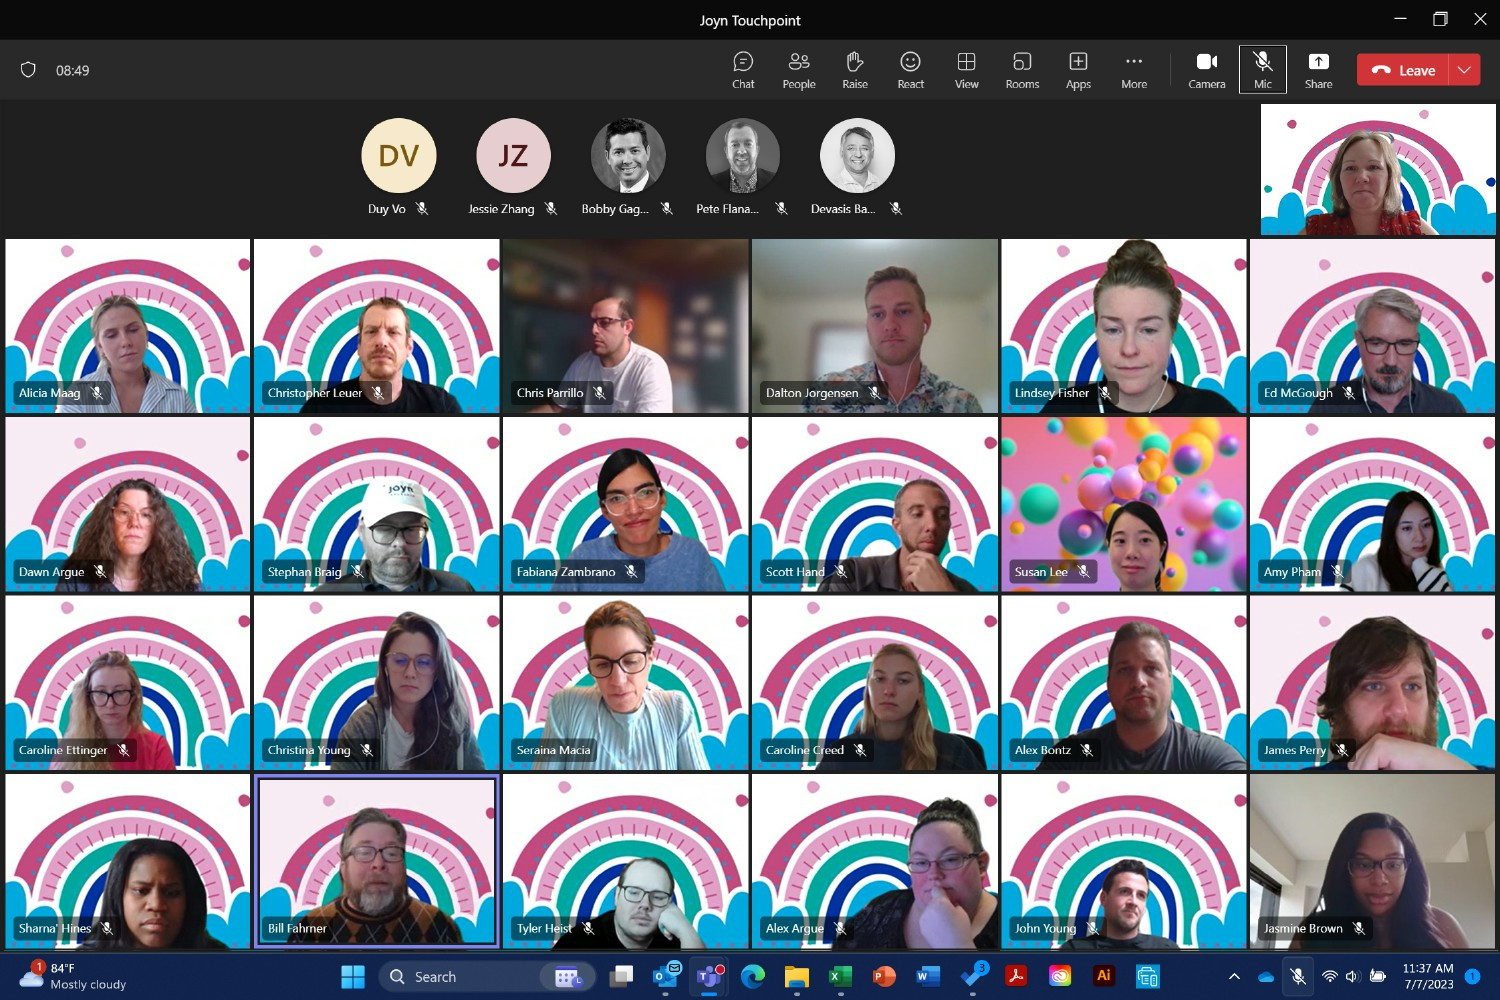Screen dimensions: 1500x1000
Task: Open Word from the taskbar
Action: click(928, 976)
